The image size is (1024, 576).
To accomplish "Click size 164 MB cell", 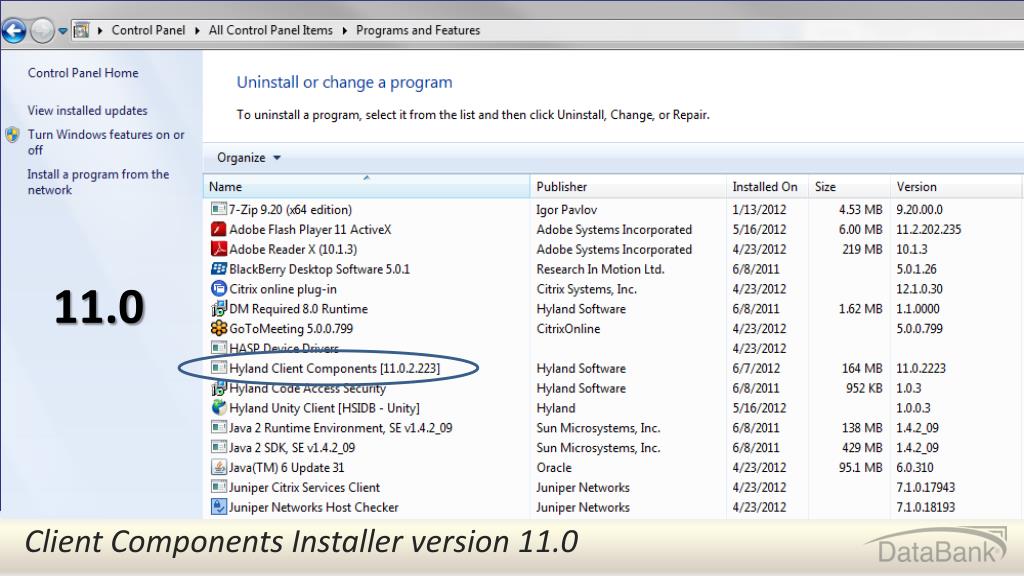I will 862,368.
